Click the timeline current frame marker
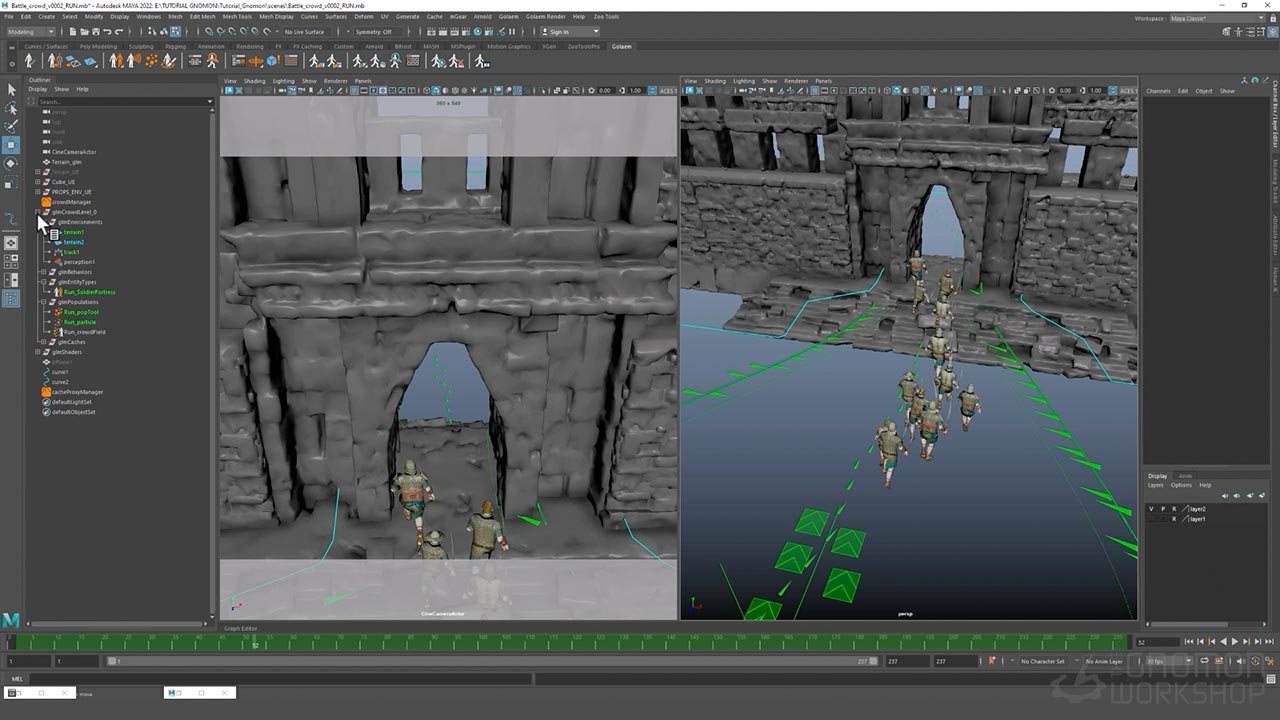This screenshot has width=1280, height=720. pos(254,642)
